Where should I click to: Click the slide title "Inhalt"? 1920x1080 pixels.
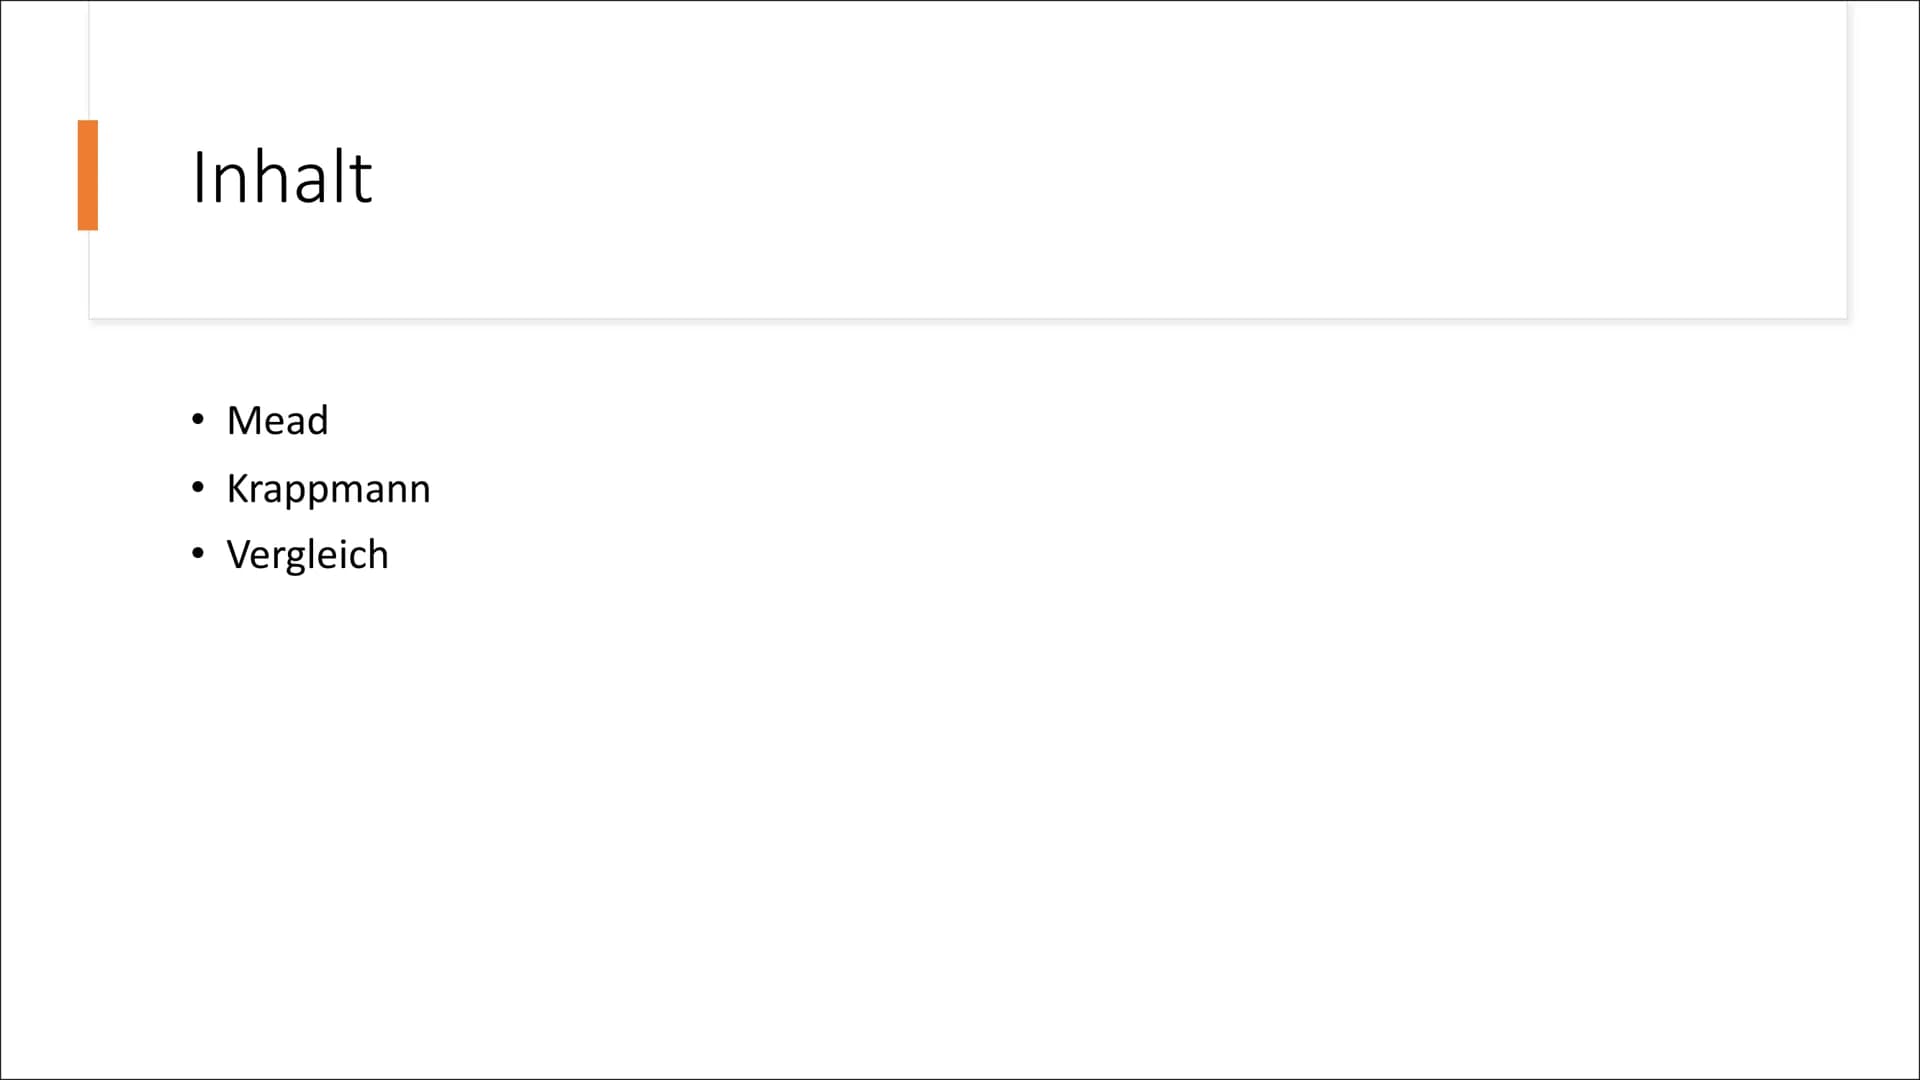coord(281,177)
